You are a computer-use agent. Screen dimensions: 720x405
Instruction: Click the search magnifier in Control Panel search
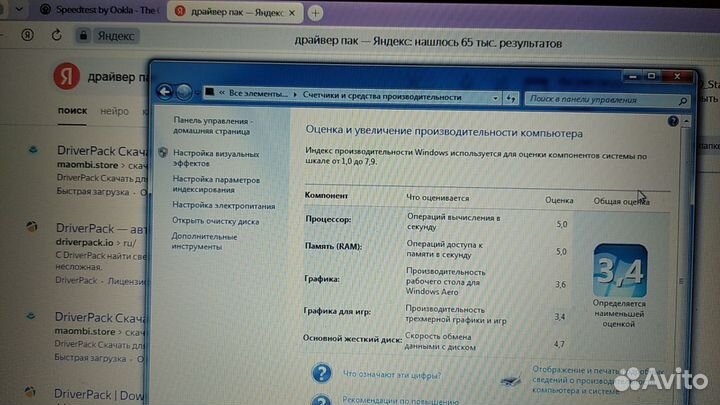point(683,101)
